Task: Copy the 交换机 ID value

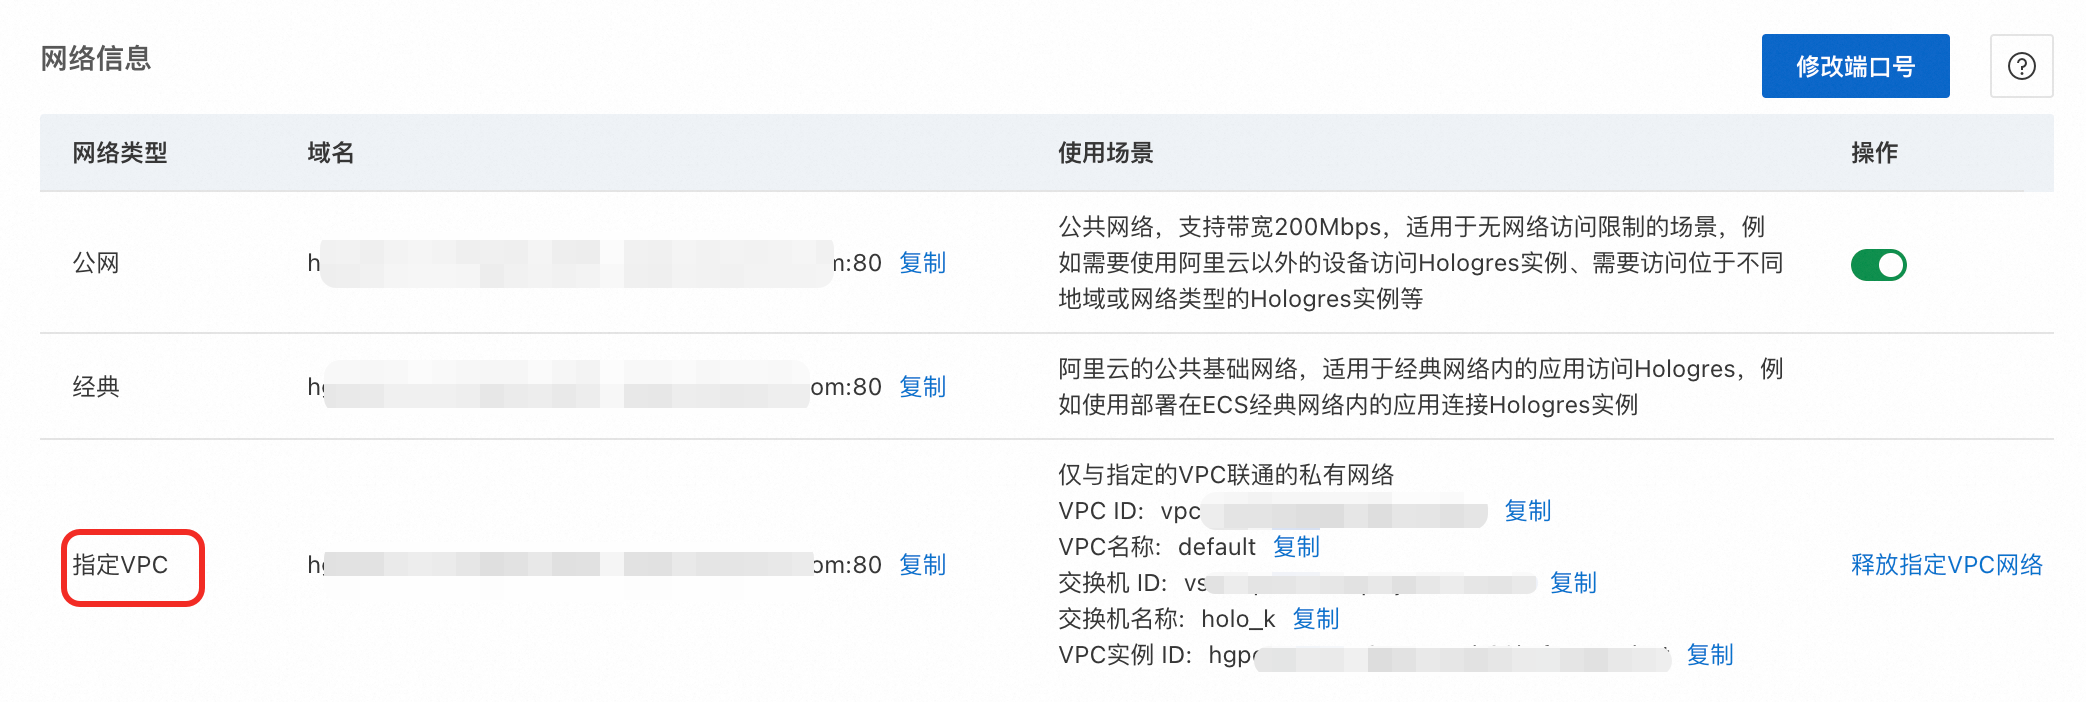Action: click(x=1573, y=583)
